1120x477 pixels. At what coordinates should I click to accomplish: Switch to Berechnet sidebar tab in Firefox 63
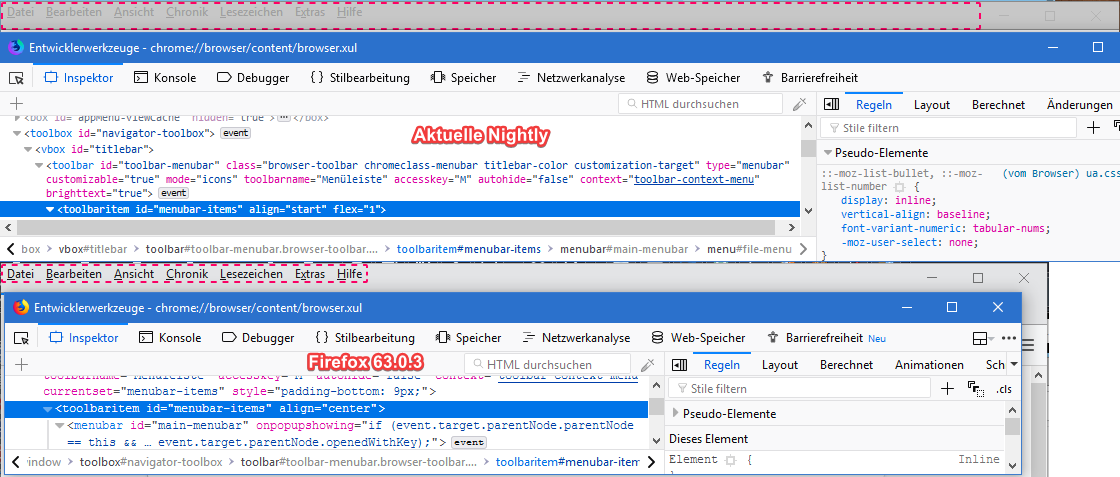point(846,365)
